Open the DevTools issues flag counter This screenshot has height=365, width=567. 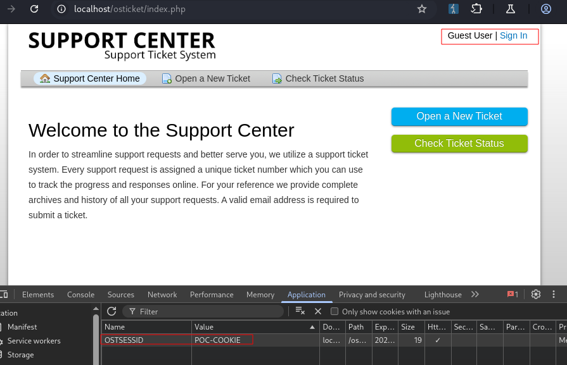(512, 294)
